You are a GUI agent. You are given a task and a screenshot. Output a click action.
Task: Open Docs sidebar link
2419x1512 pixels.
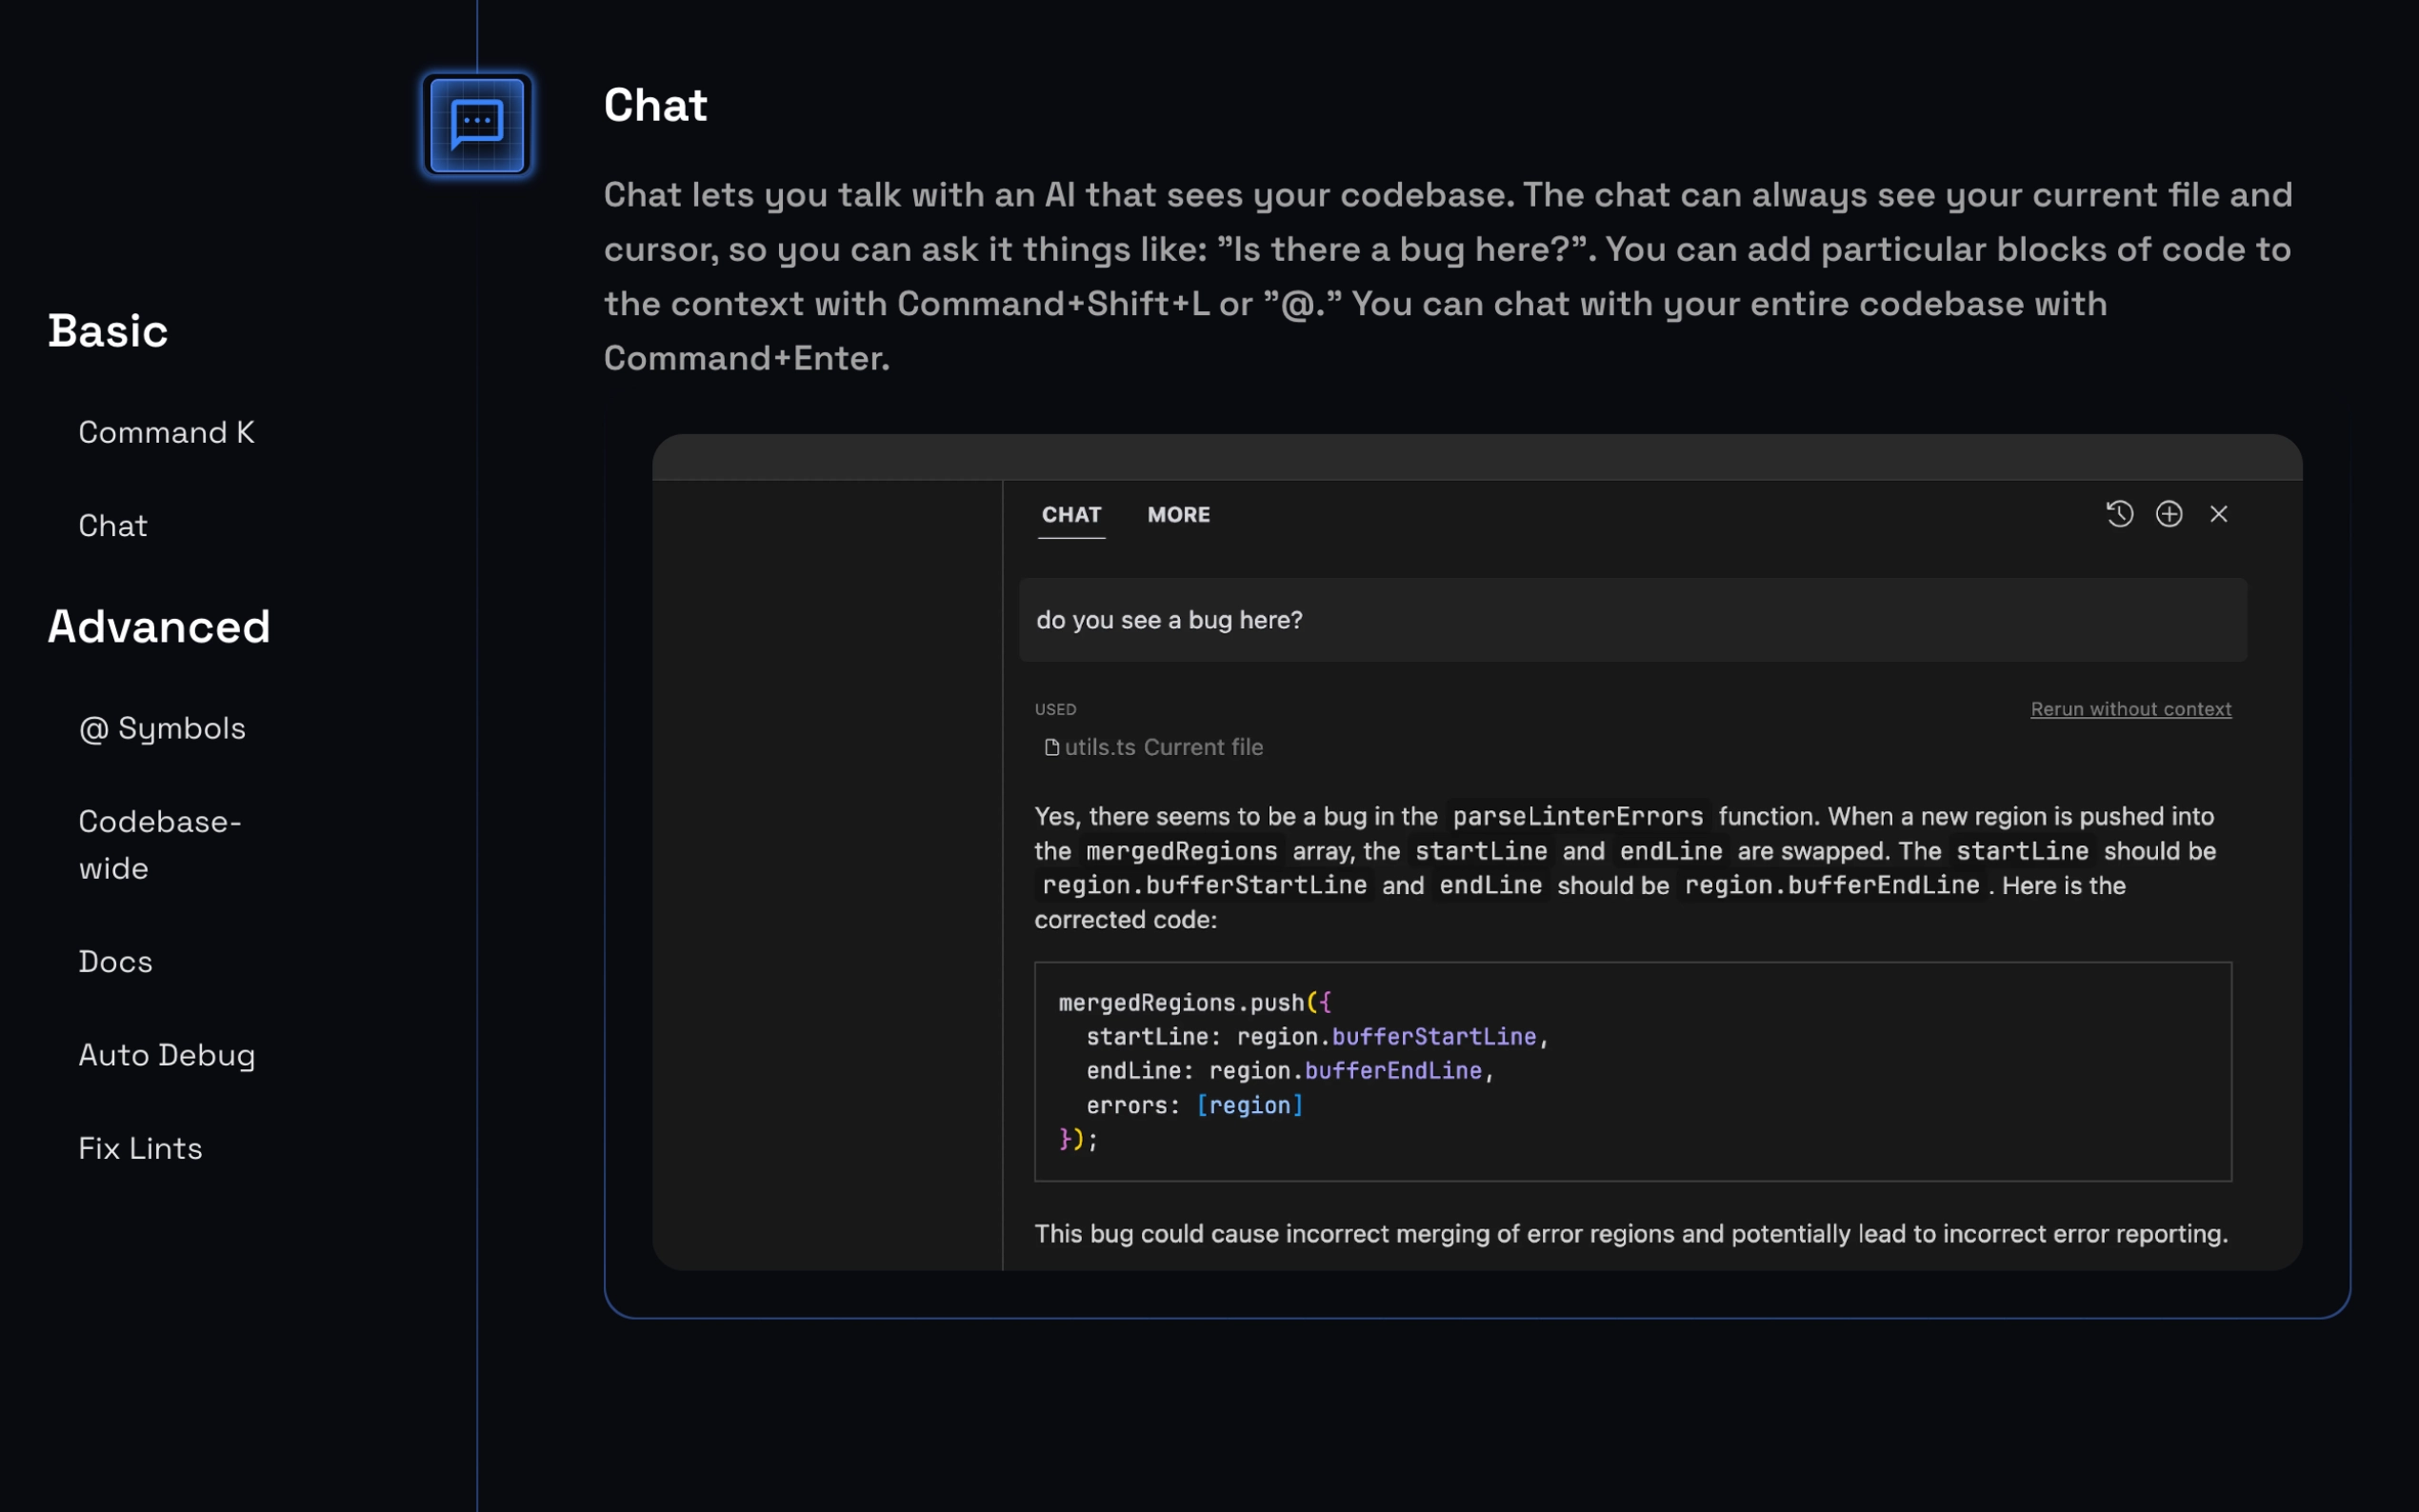pos(115,962)
